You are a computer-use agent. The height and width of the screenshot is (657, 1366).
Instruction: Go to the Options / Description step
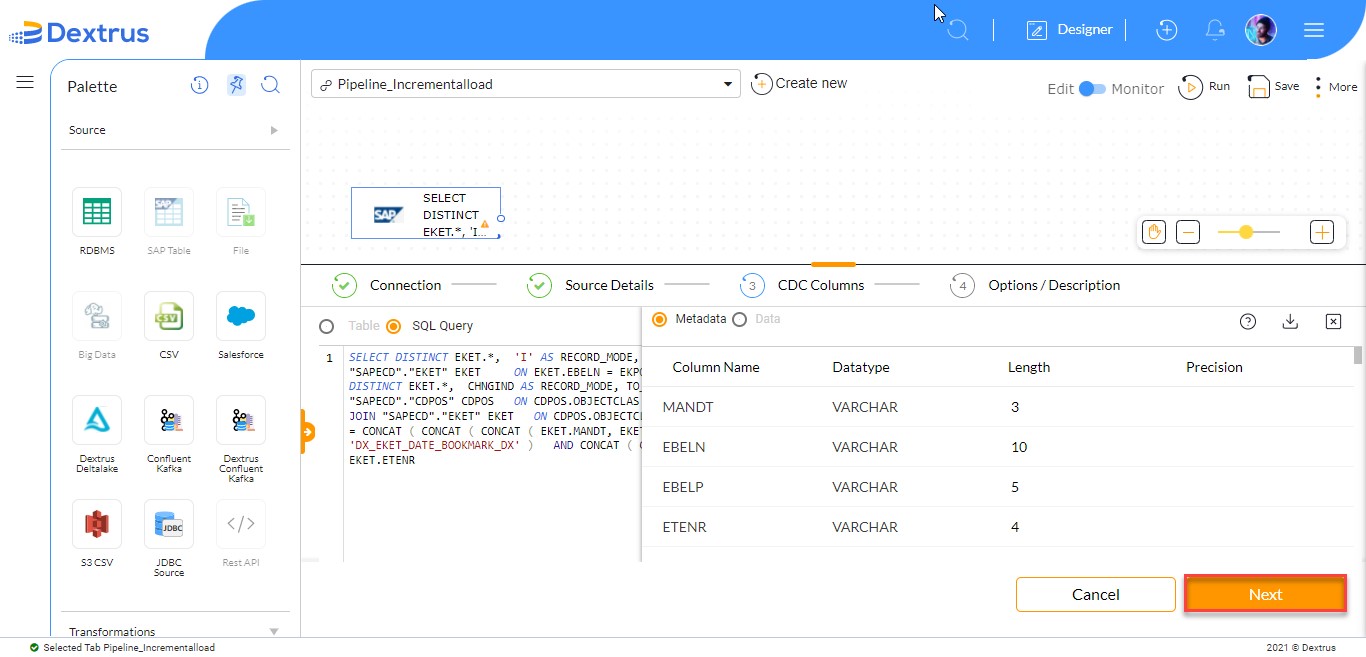tap(1035, 285)
